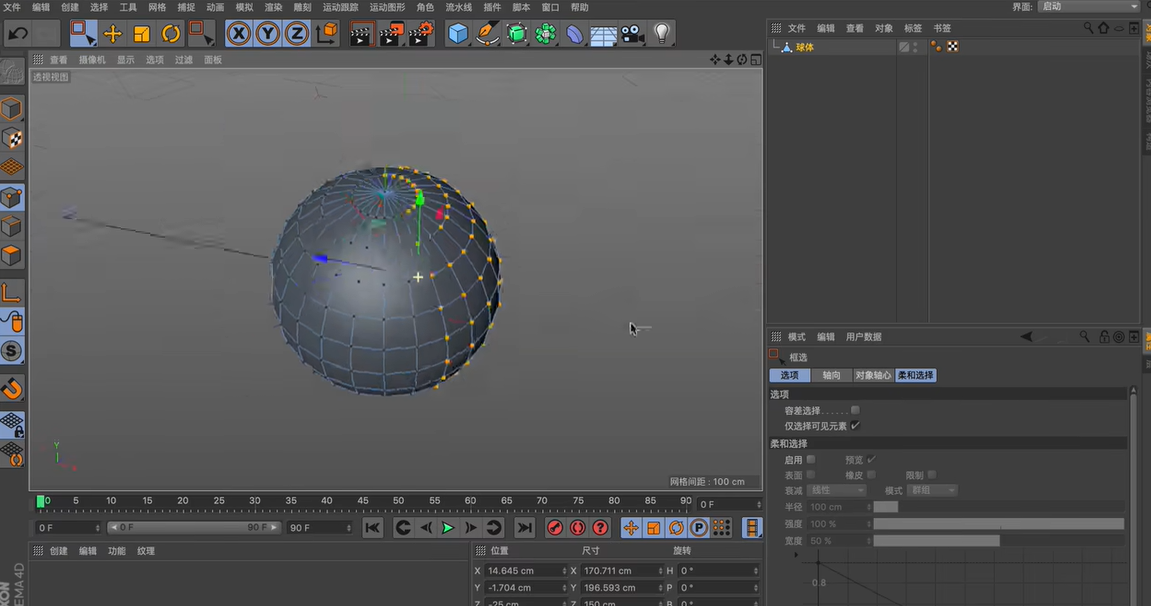
Task: Select the Move tool in toolbar
Action: tap(113, 33)
